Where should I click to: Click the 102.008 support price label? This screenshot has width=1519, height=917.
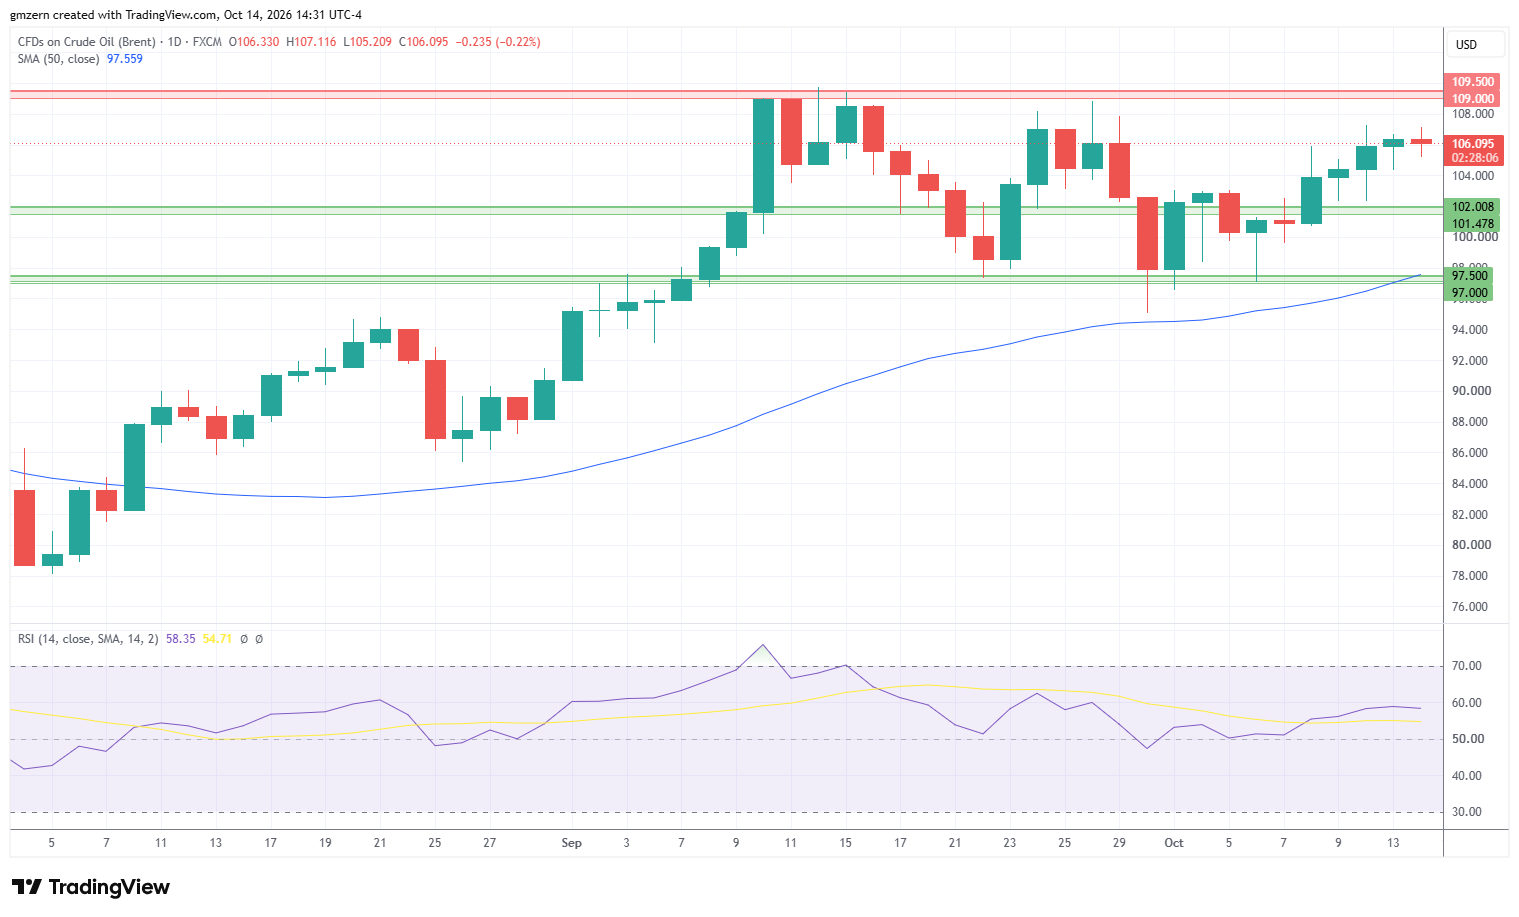pos(1473,207)
